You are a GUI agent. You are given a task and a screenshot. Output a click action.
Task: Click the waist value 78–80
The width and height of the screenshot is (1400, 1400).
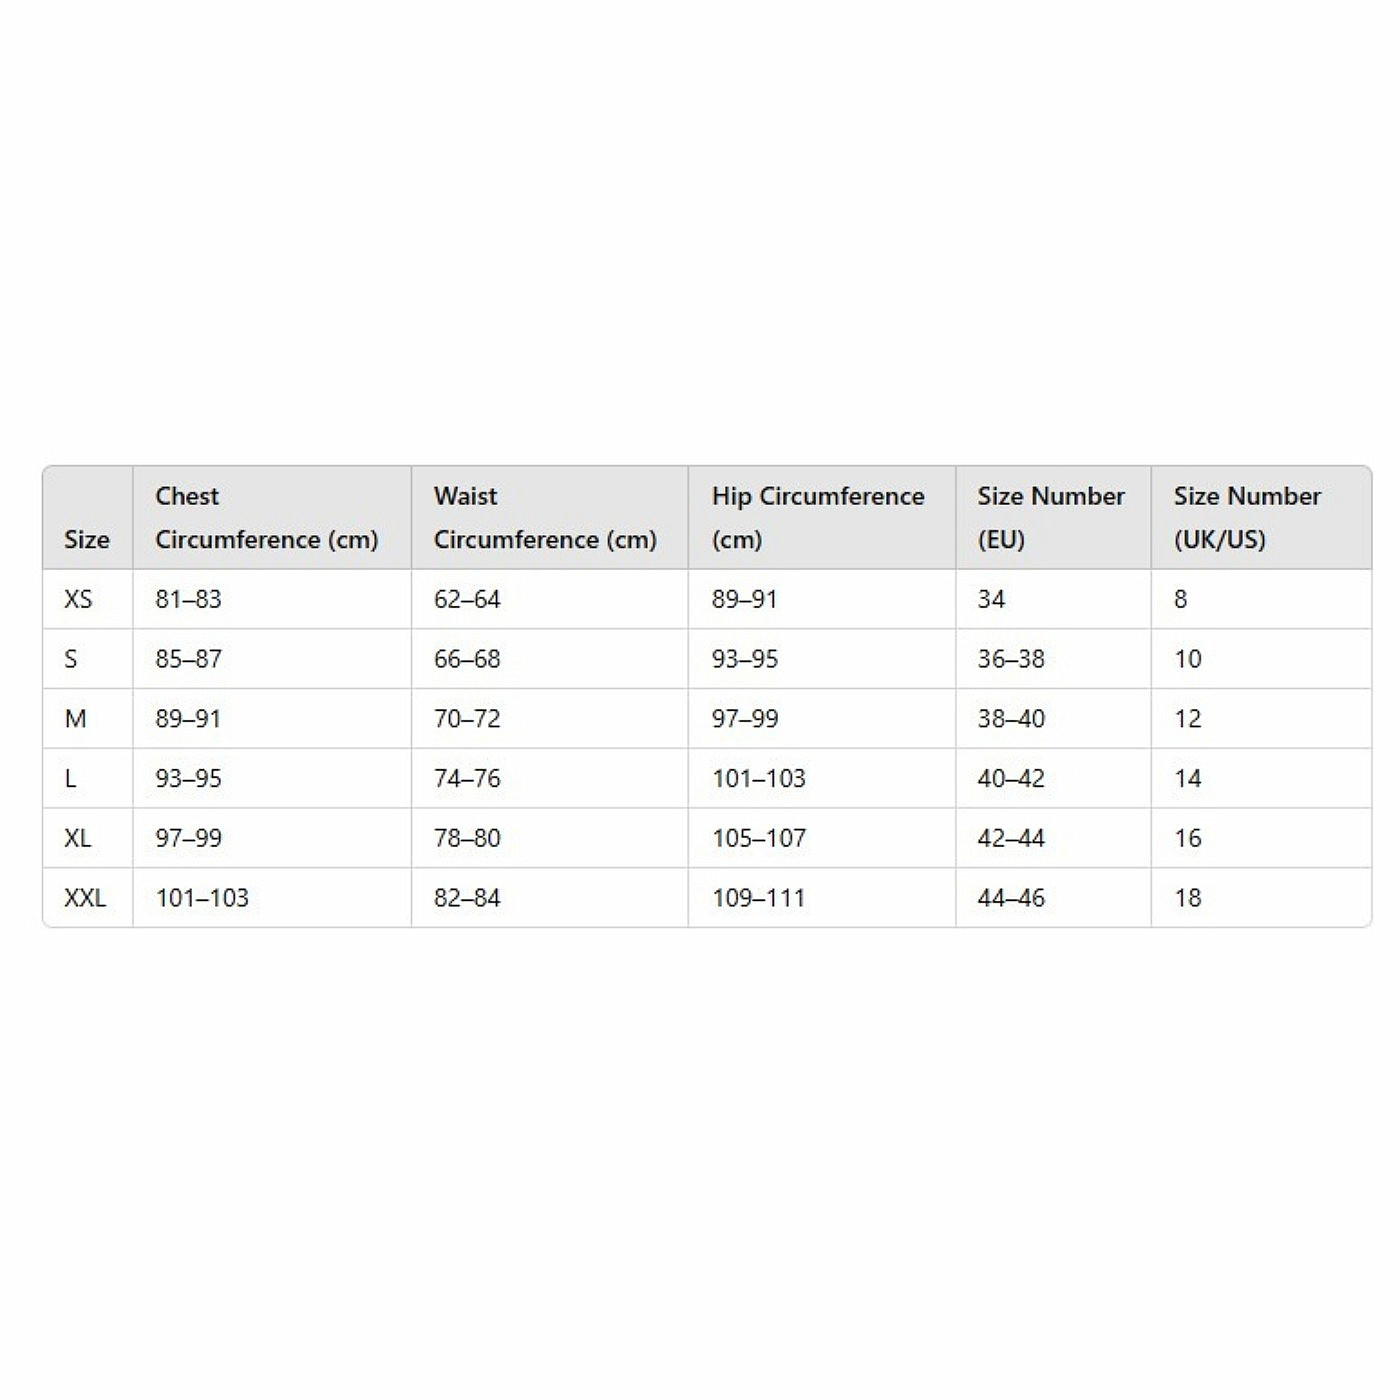[467, 838]
